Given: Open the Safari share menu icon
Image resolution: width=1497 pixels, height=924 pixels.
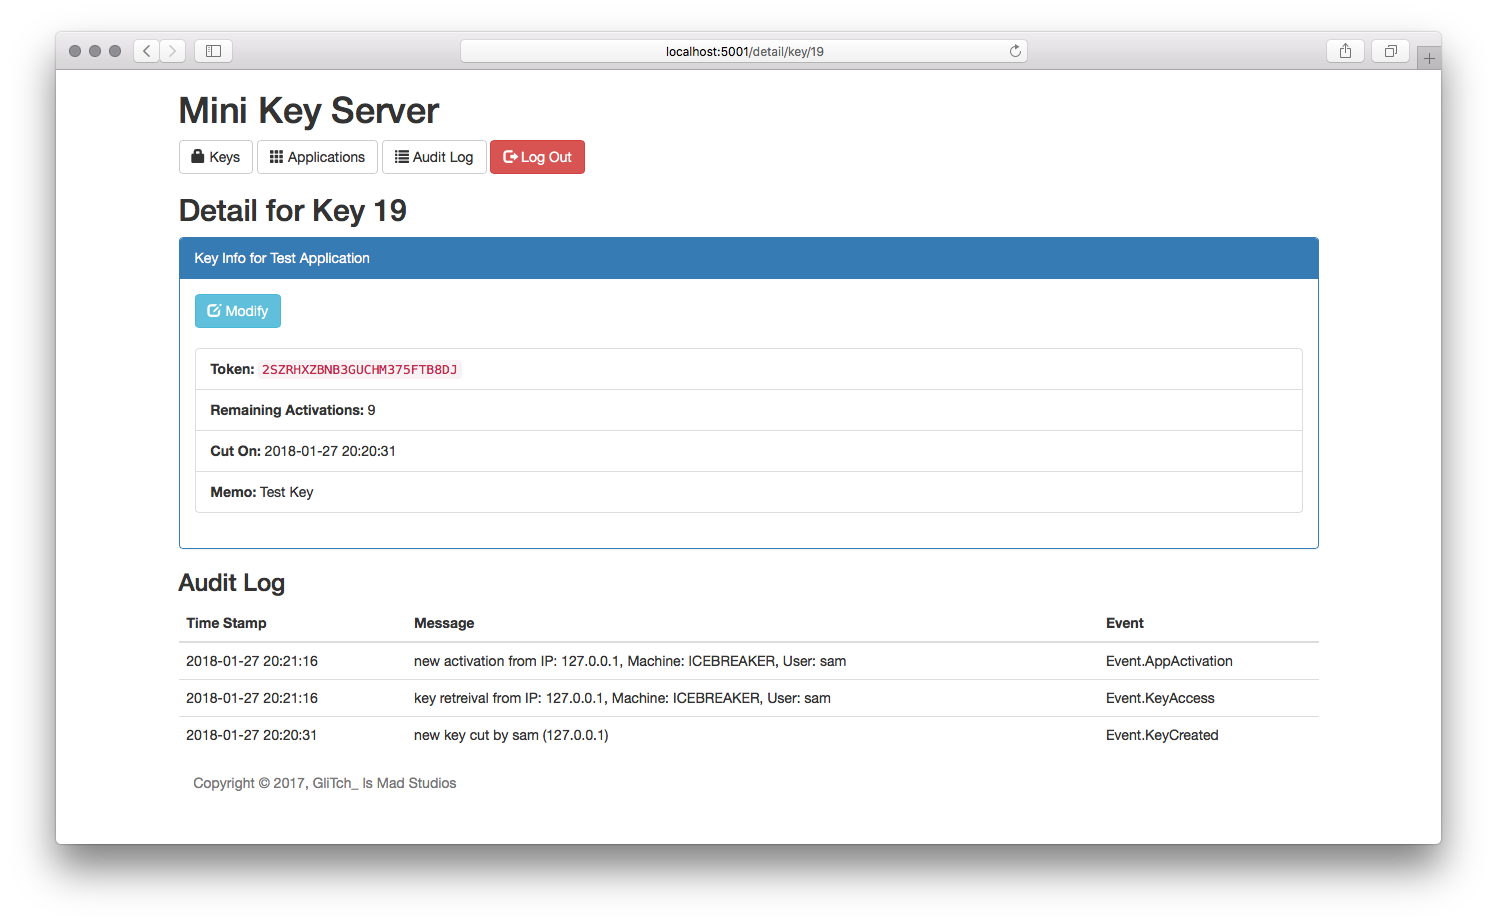Looking at the screenshot, I should pyautogui.click(x=1345, y=51).
